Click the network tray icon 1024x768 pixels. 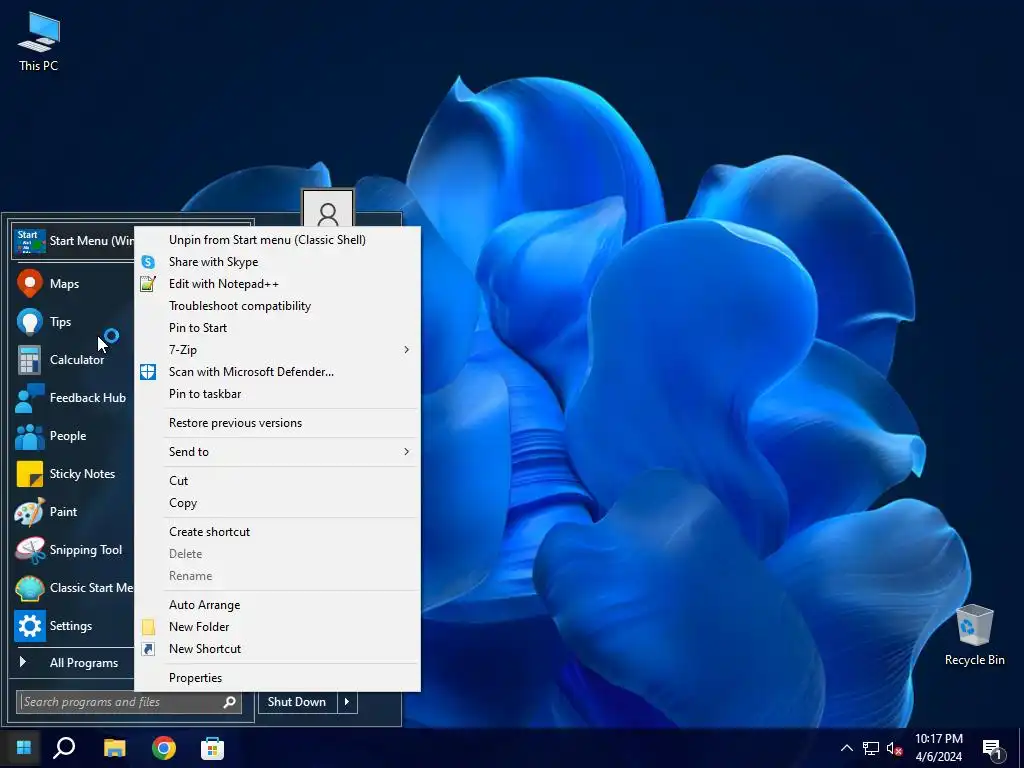tap(871, 748)
